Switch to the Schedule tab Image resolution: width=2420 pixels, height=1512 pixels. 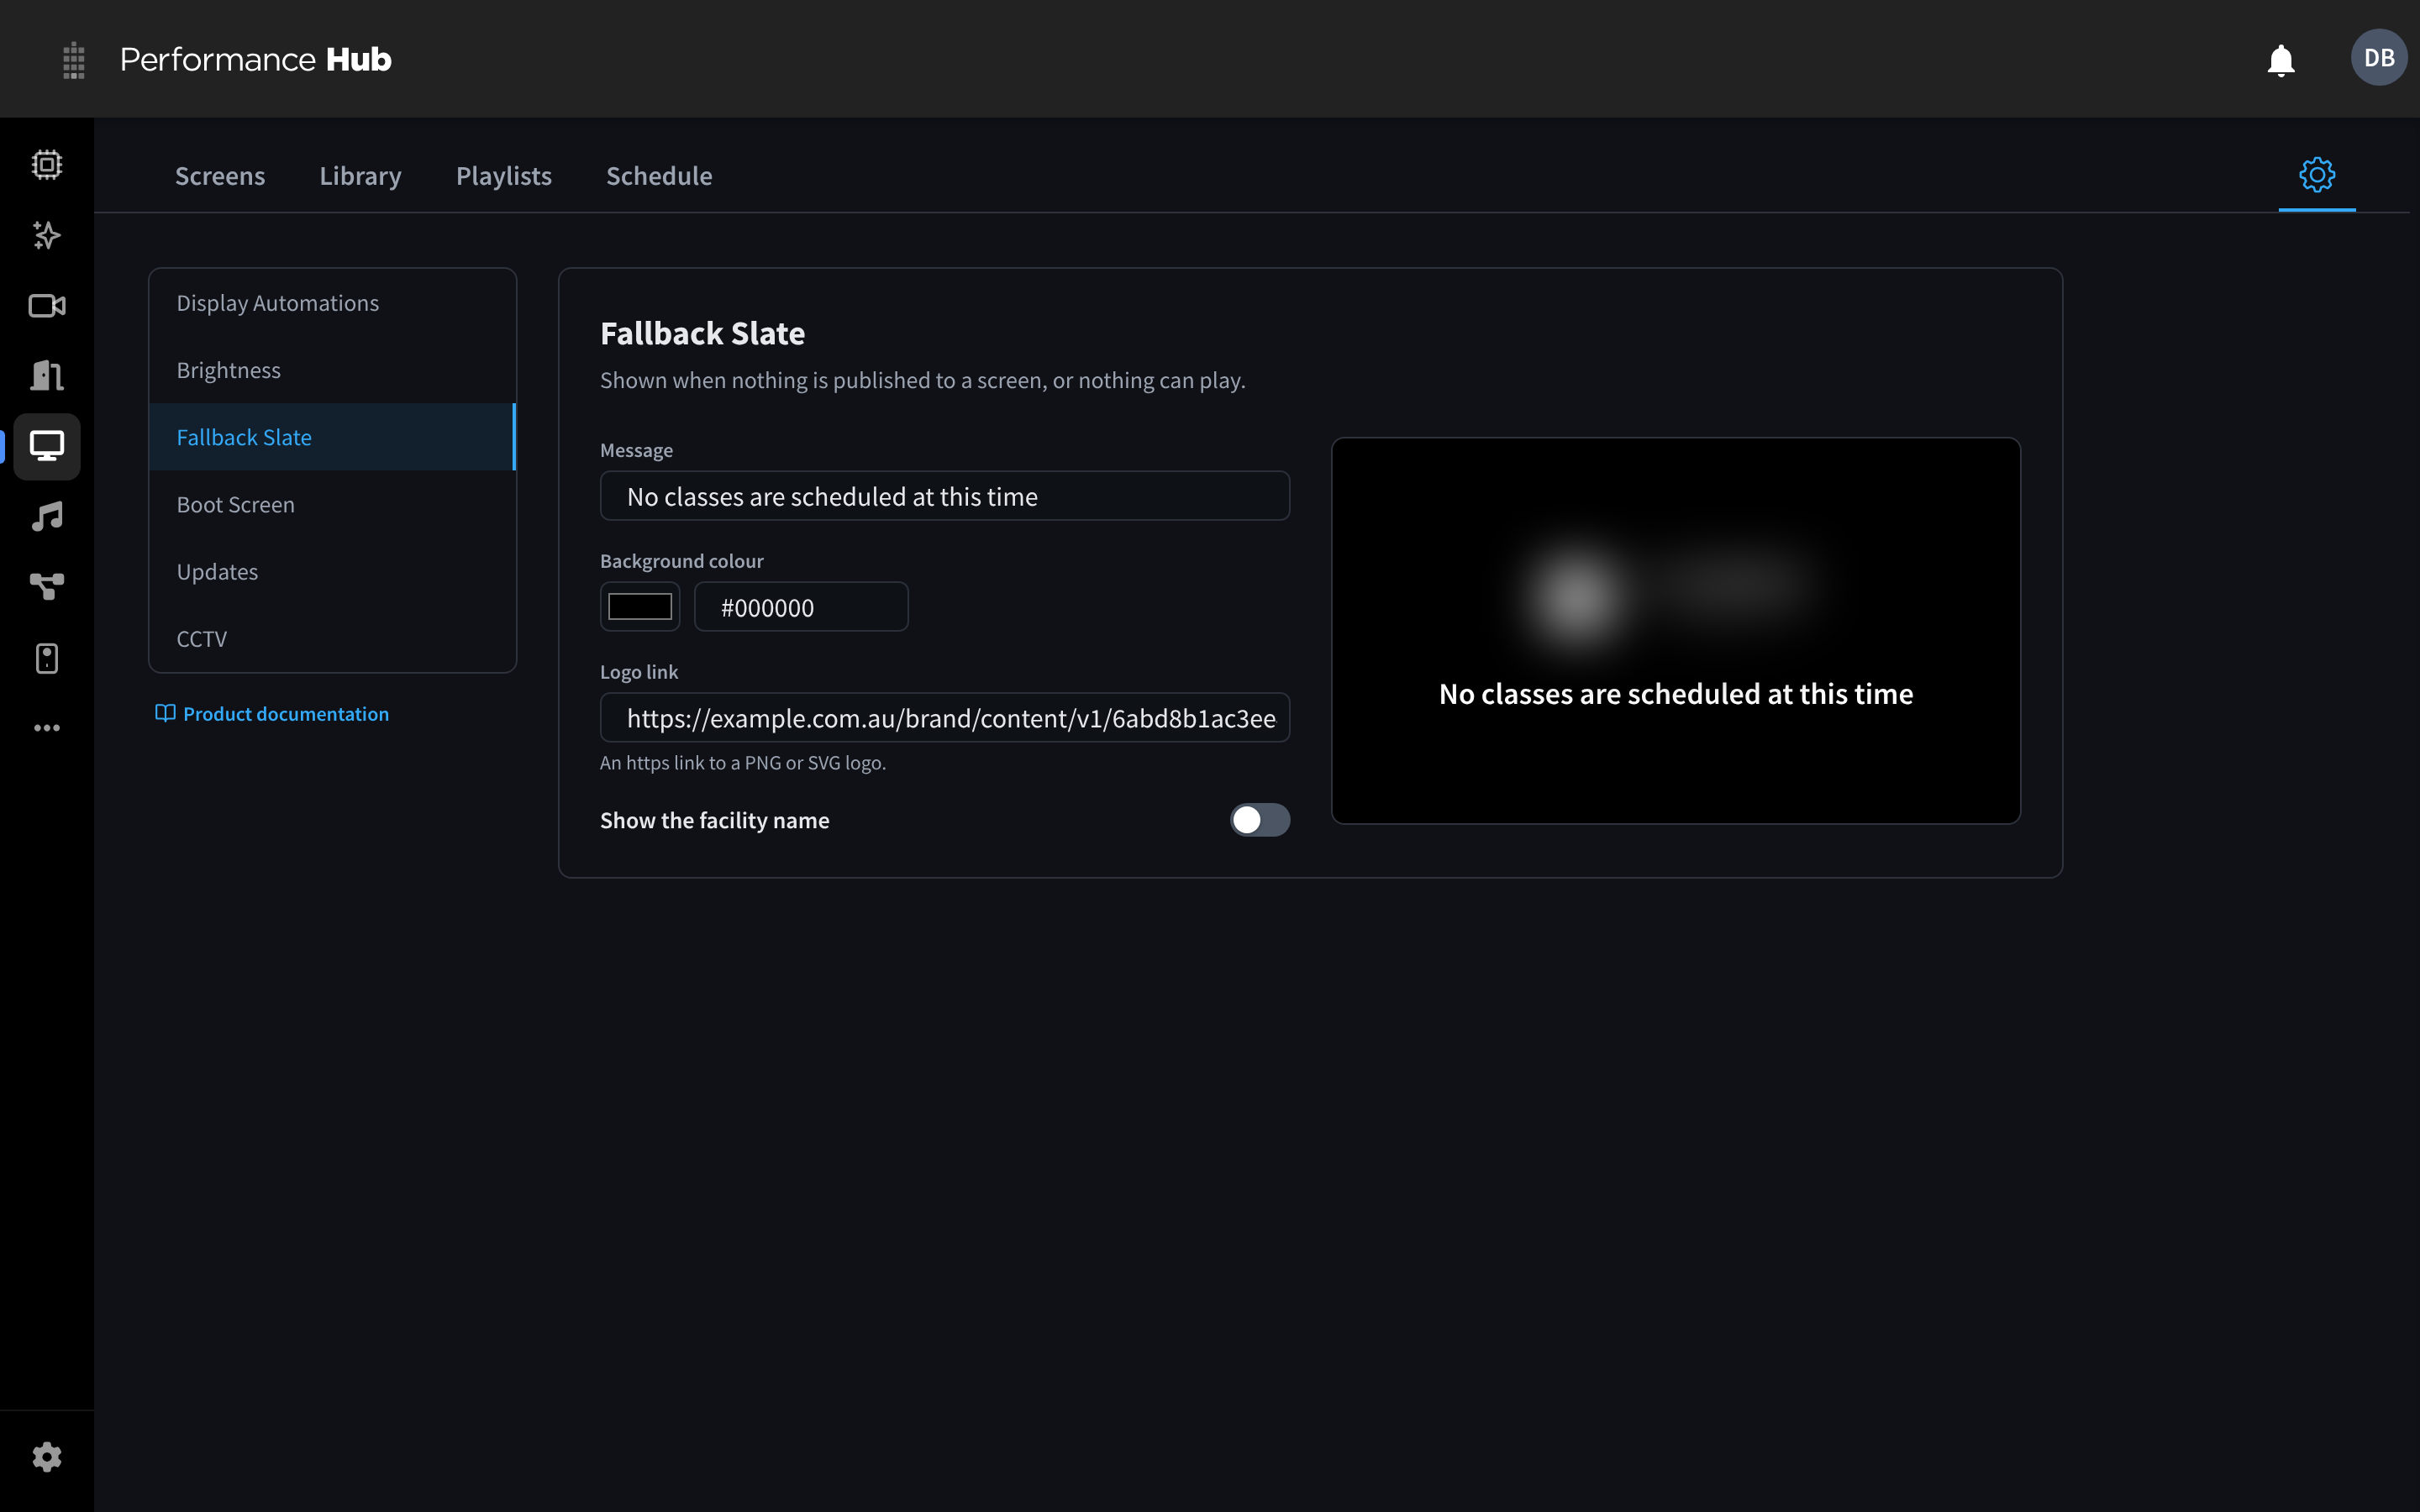(x=659, y=176)
